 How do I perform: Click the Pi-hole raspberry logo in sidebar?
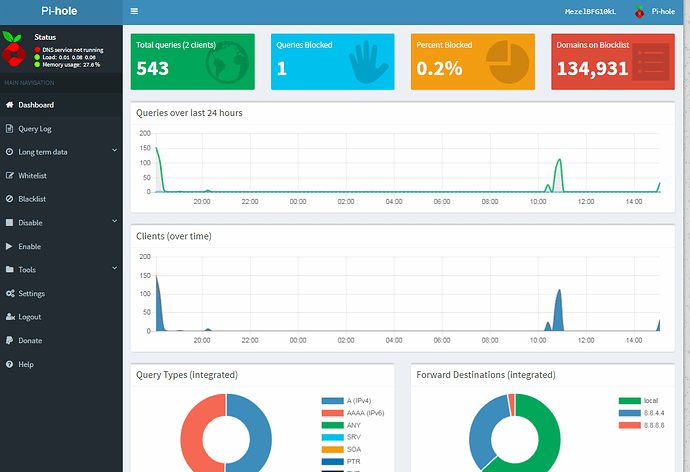(x=13, y=48)
